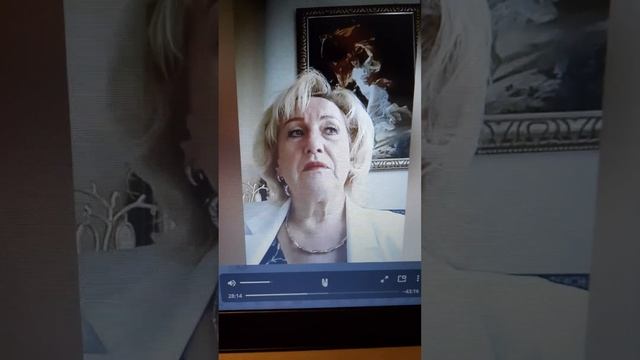The image size is (640, 360).
Task: Mute the video with the speaker icon
Action: click(x=232, y=283)
